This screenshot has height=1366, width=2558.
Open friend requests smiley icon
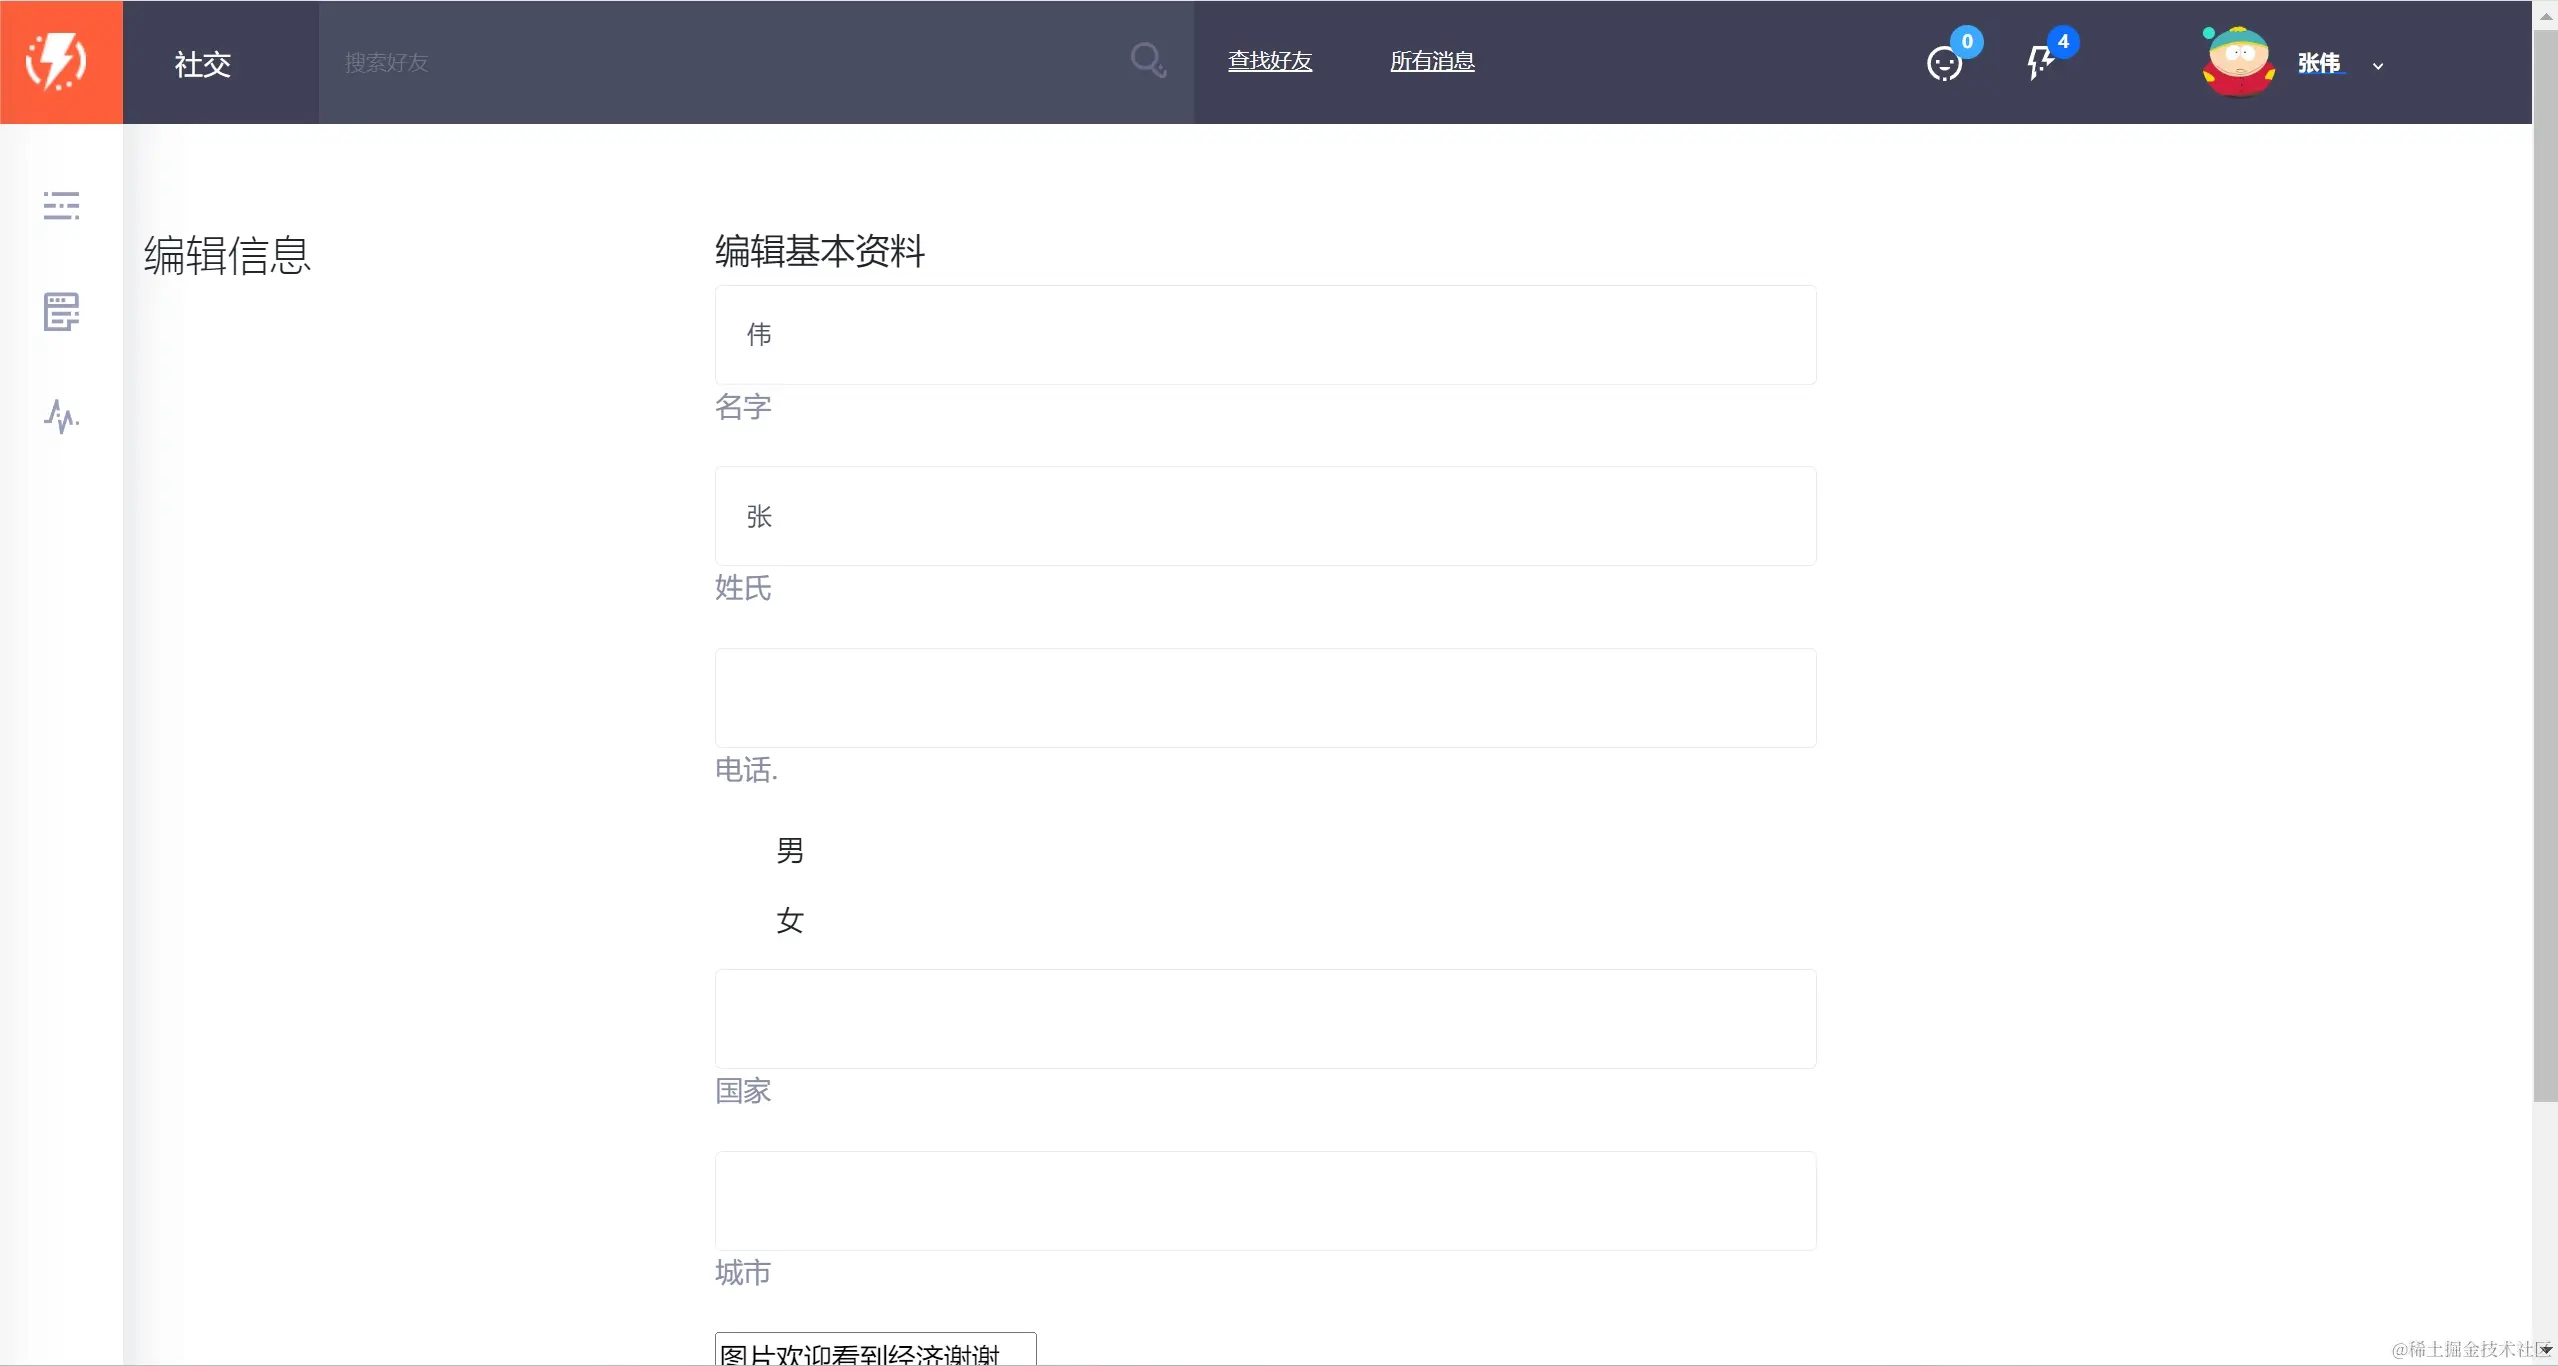coord(1943,64)
